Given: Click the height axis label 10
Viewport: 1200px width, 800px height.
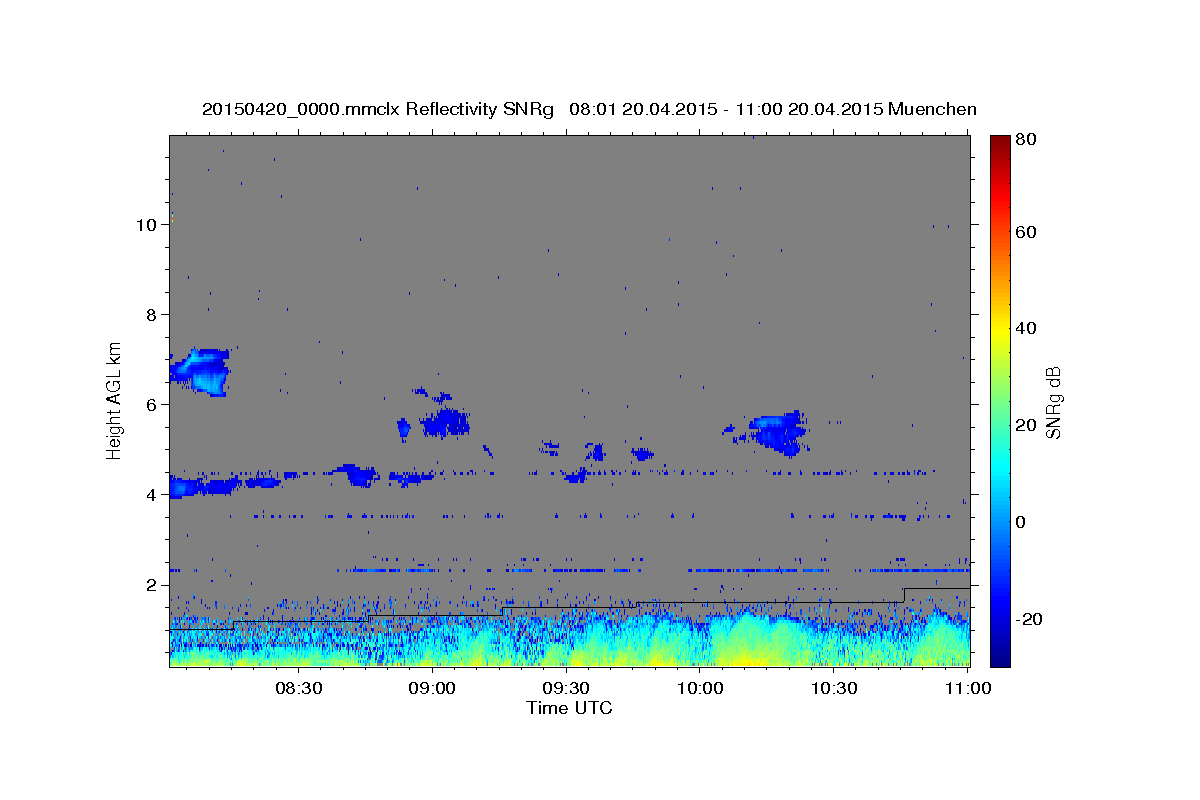Looking at the screenshot, I should tap(147, 224).
